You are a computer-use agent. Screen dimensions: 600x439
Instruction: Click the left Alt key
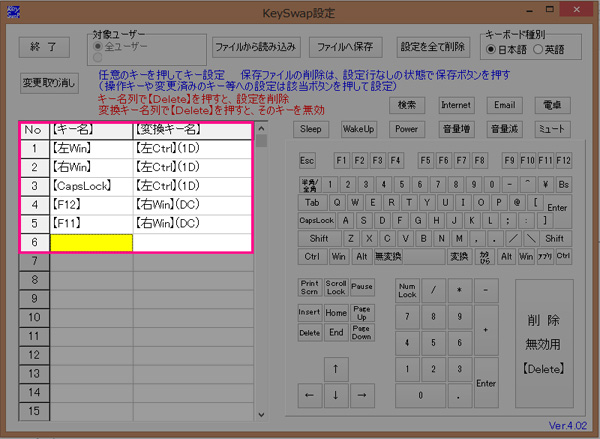coord(362,256)
